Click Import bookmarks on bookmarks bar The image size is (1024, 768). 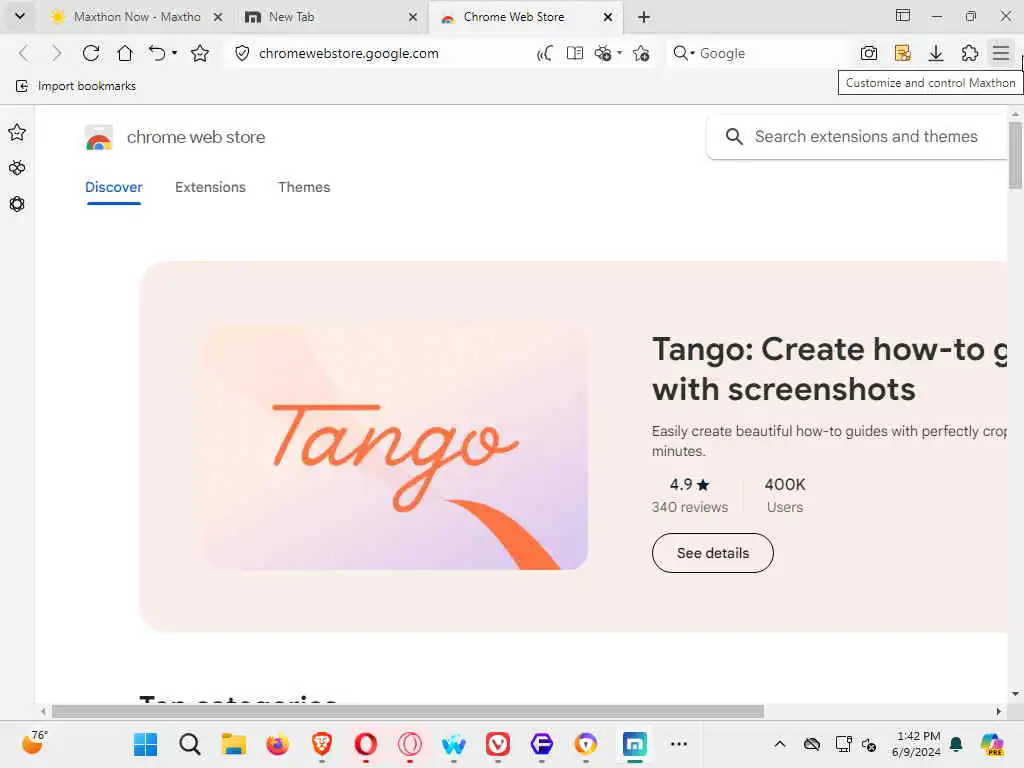76,86
